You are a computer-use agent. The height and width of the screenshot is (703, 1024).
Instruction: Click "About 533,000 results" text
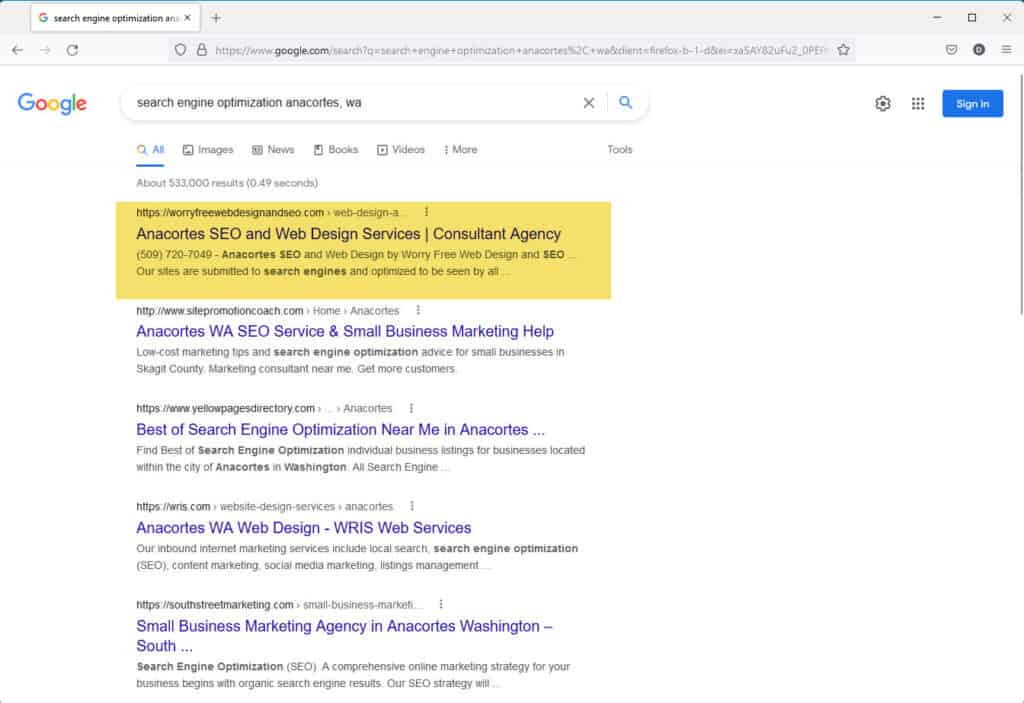click(189, 183)
